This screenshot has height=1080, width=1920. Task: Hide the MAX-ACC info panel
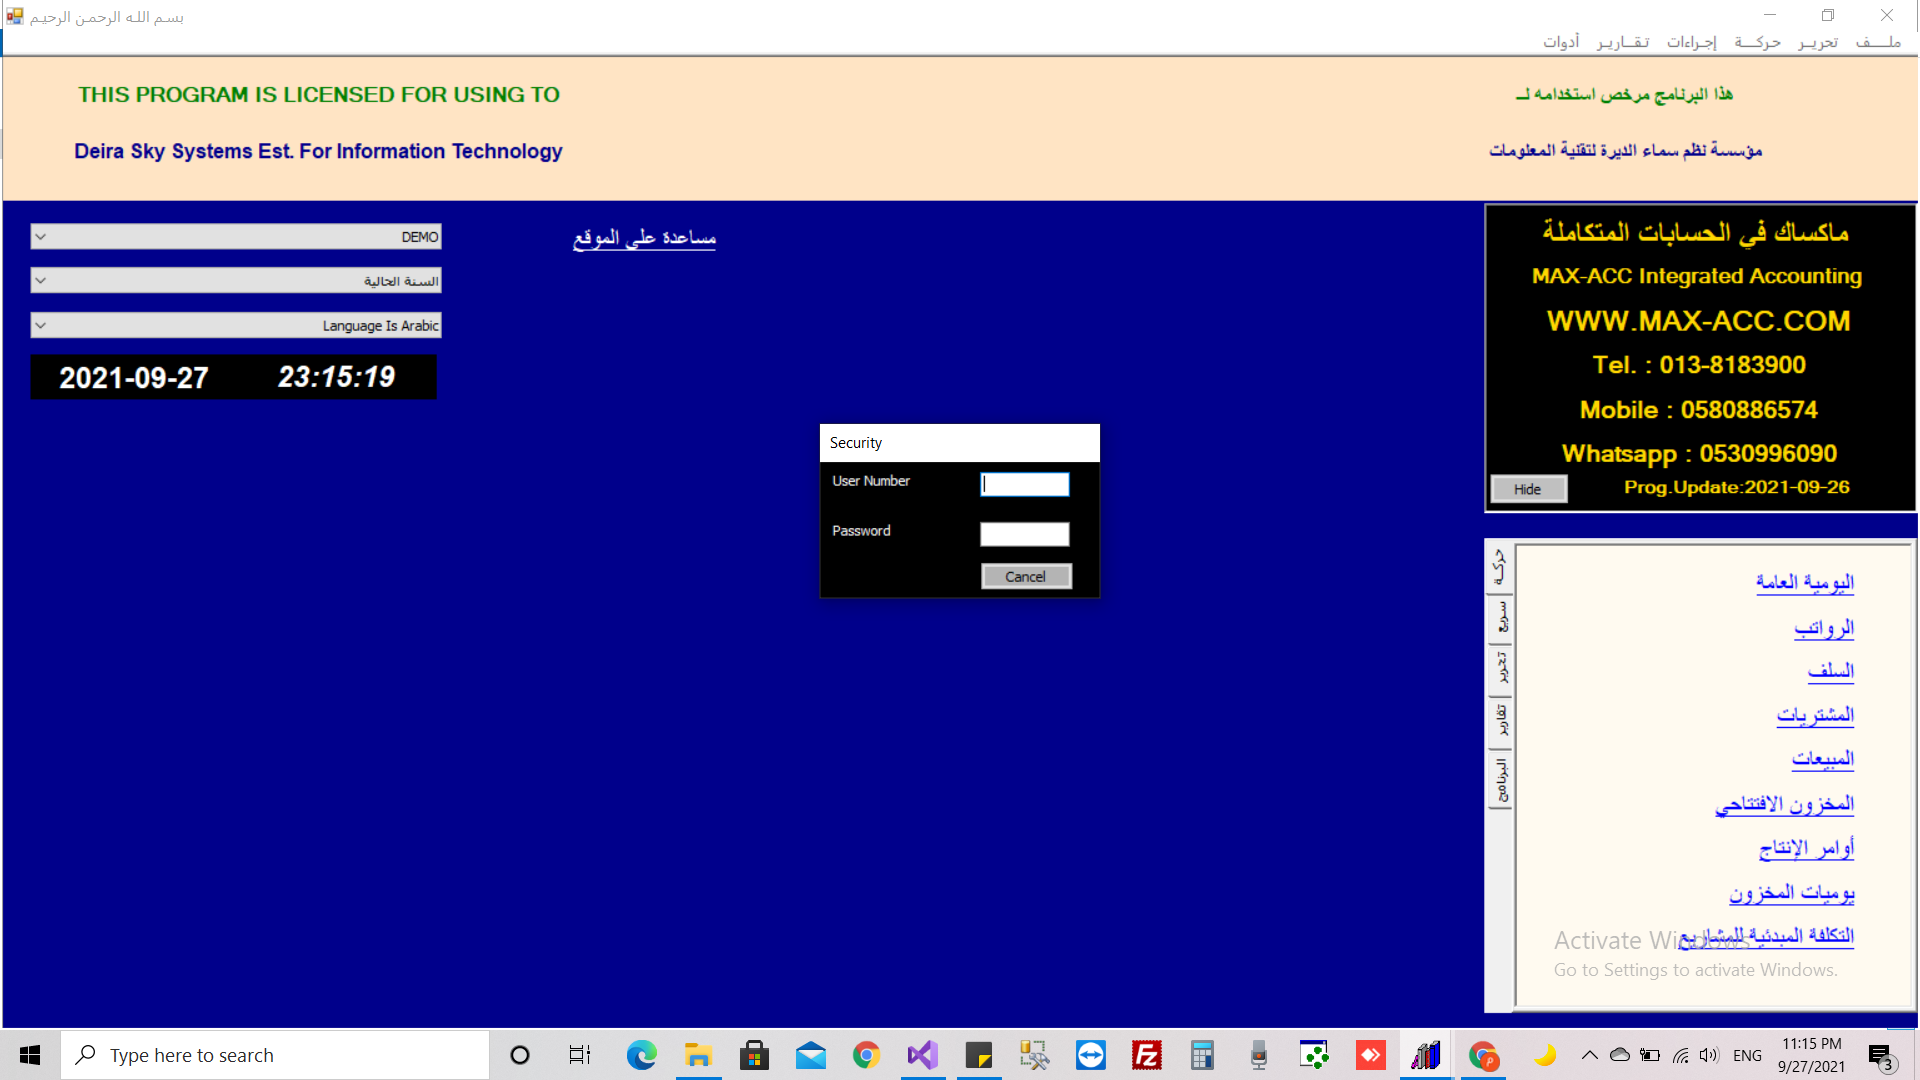(x=1528, y=489)
